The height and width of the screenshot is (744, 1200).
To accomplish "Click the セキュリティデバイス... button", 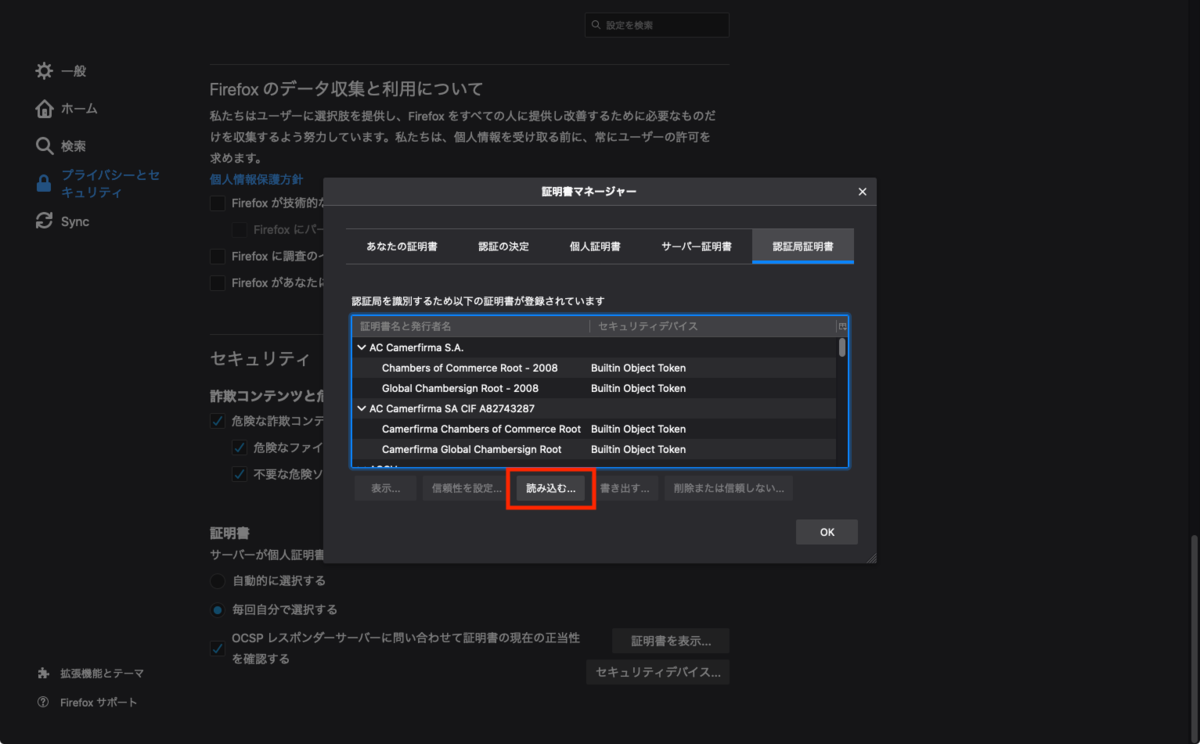I will tap(658, 673).
